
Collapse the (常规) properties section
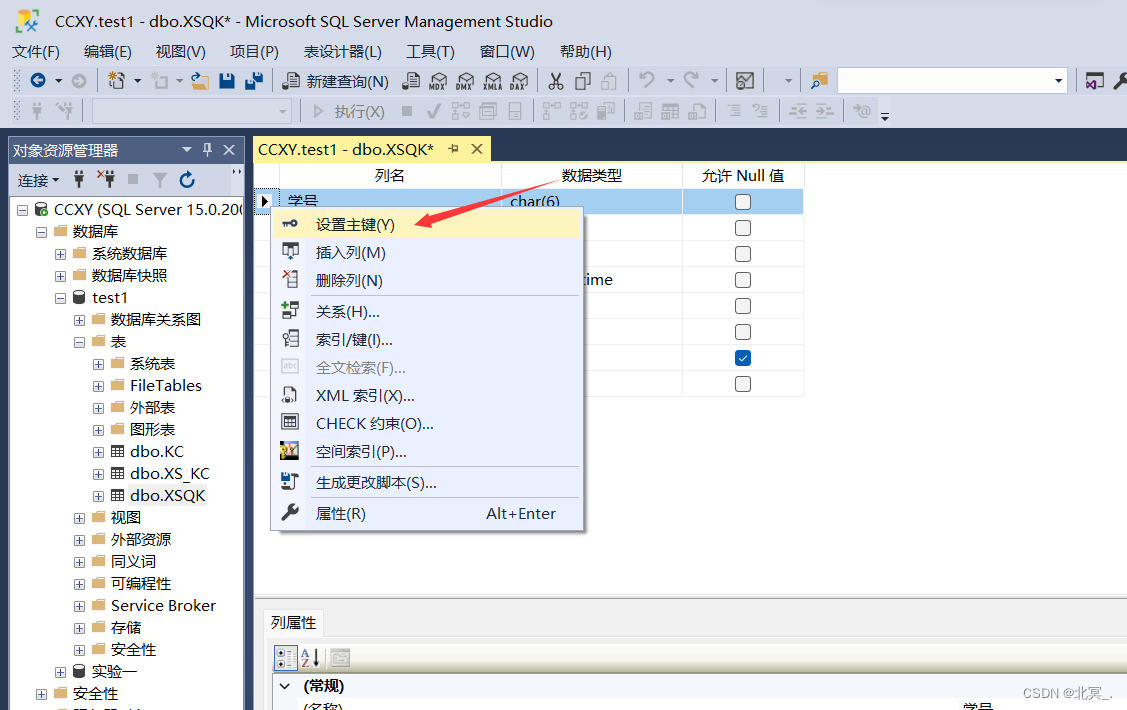coord(285,686)
